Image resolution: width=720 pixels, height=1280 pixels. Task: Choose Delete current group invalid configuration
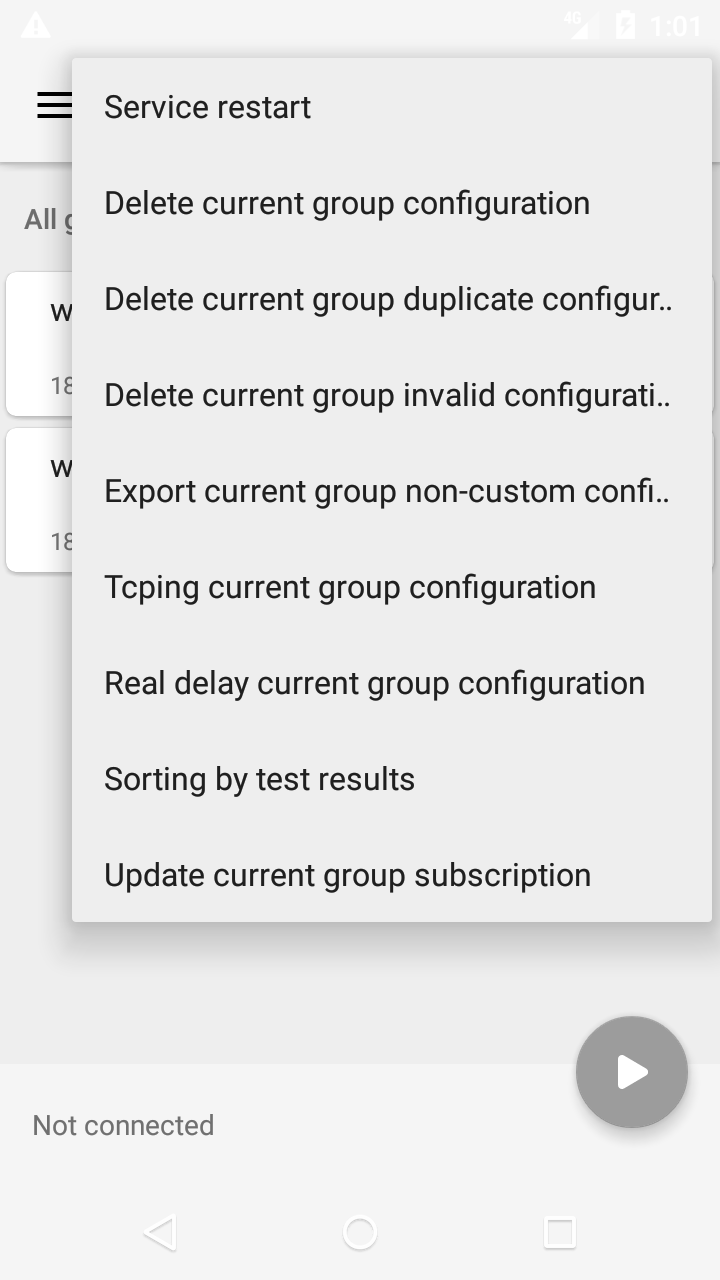coord(390,395)
